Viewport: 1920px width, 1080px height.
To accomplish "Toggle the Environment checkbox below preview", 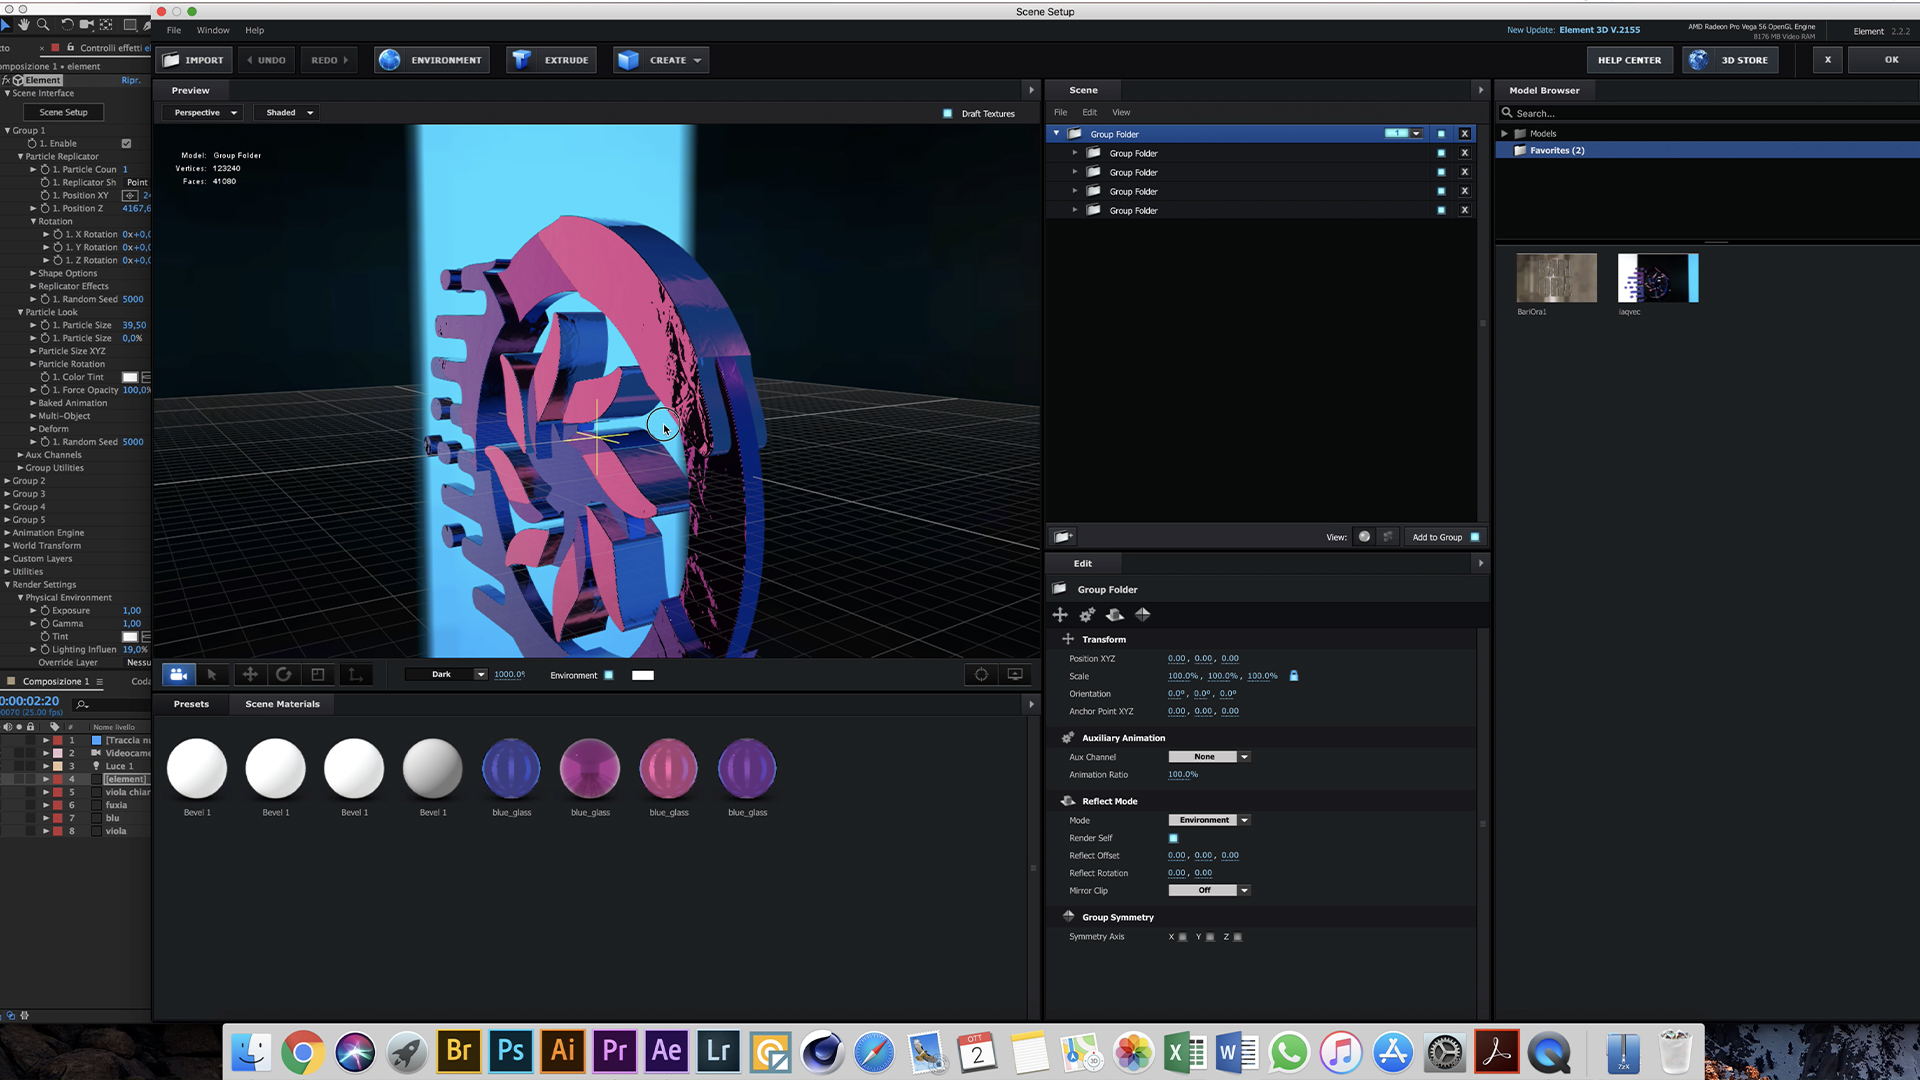I will (x=608, y=675).
